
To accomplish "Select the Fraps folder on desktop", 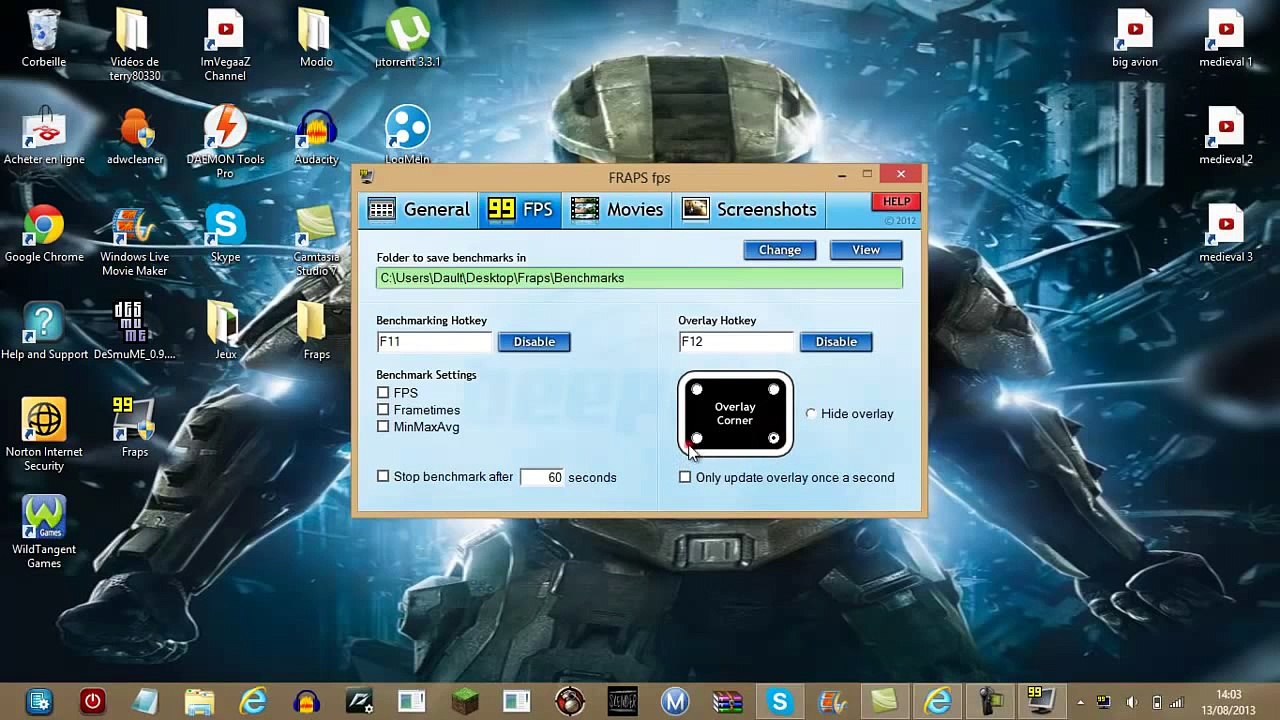I will click(x=316, y=331).
